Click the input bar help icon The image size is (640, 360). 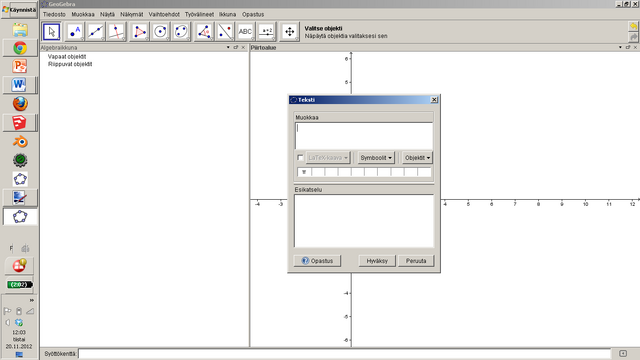pyautogui.click(x=623, y=353)
